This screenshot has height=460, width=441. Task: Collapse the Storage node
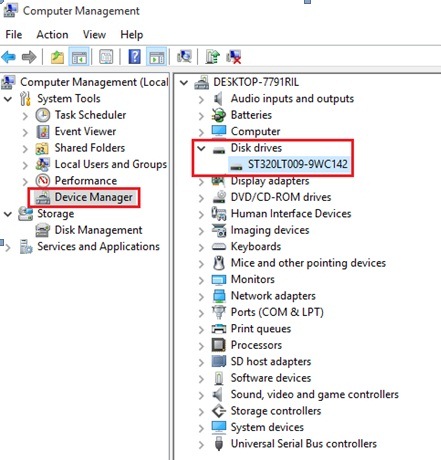point(8,214)
